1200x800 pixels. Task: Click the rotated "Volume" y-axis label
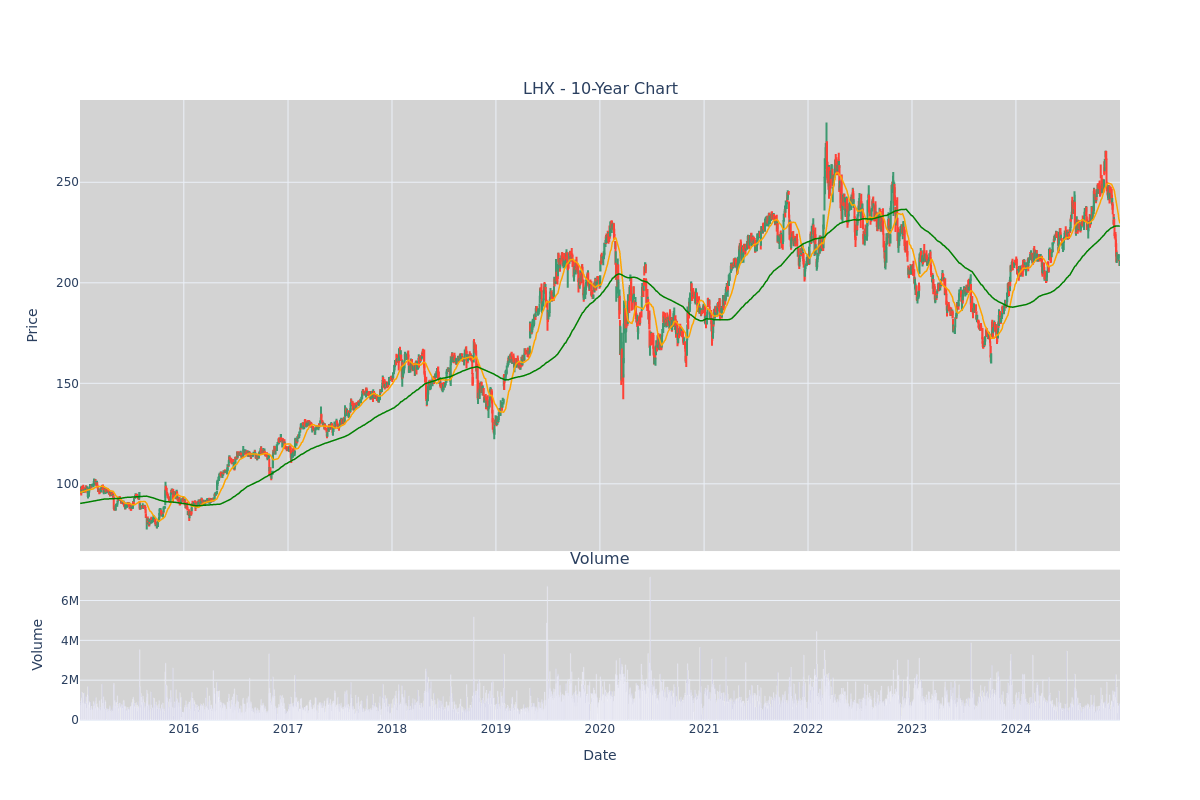38,644
